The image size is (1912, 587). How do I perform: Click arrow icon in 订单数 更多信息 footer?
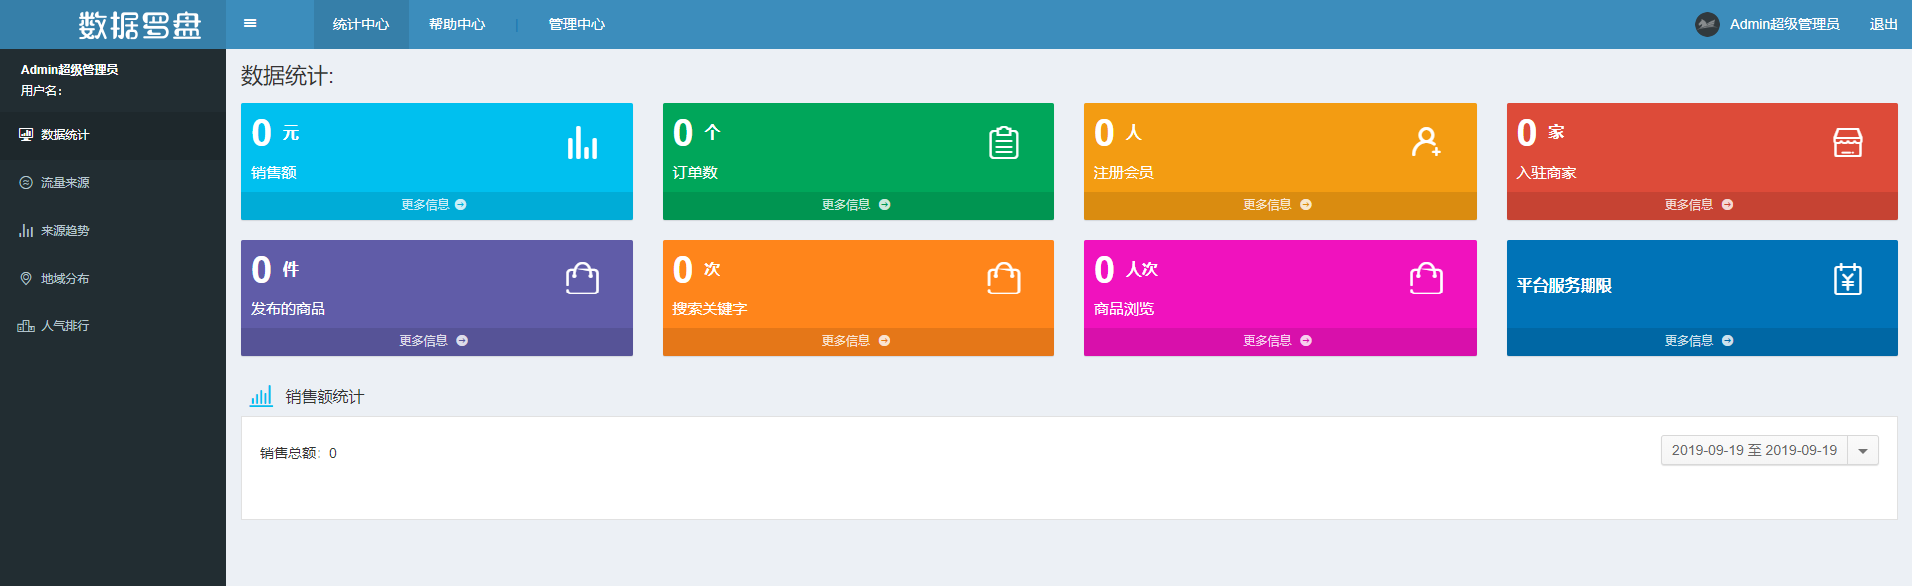[884, 205]
